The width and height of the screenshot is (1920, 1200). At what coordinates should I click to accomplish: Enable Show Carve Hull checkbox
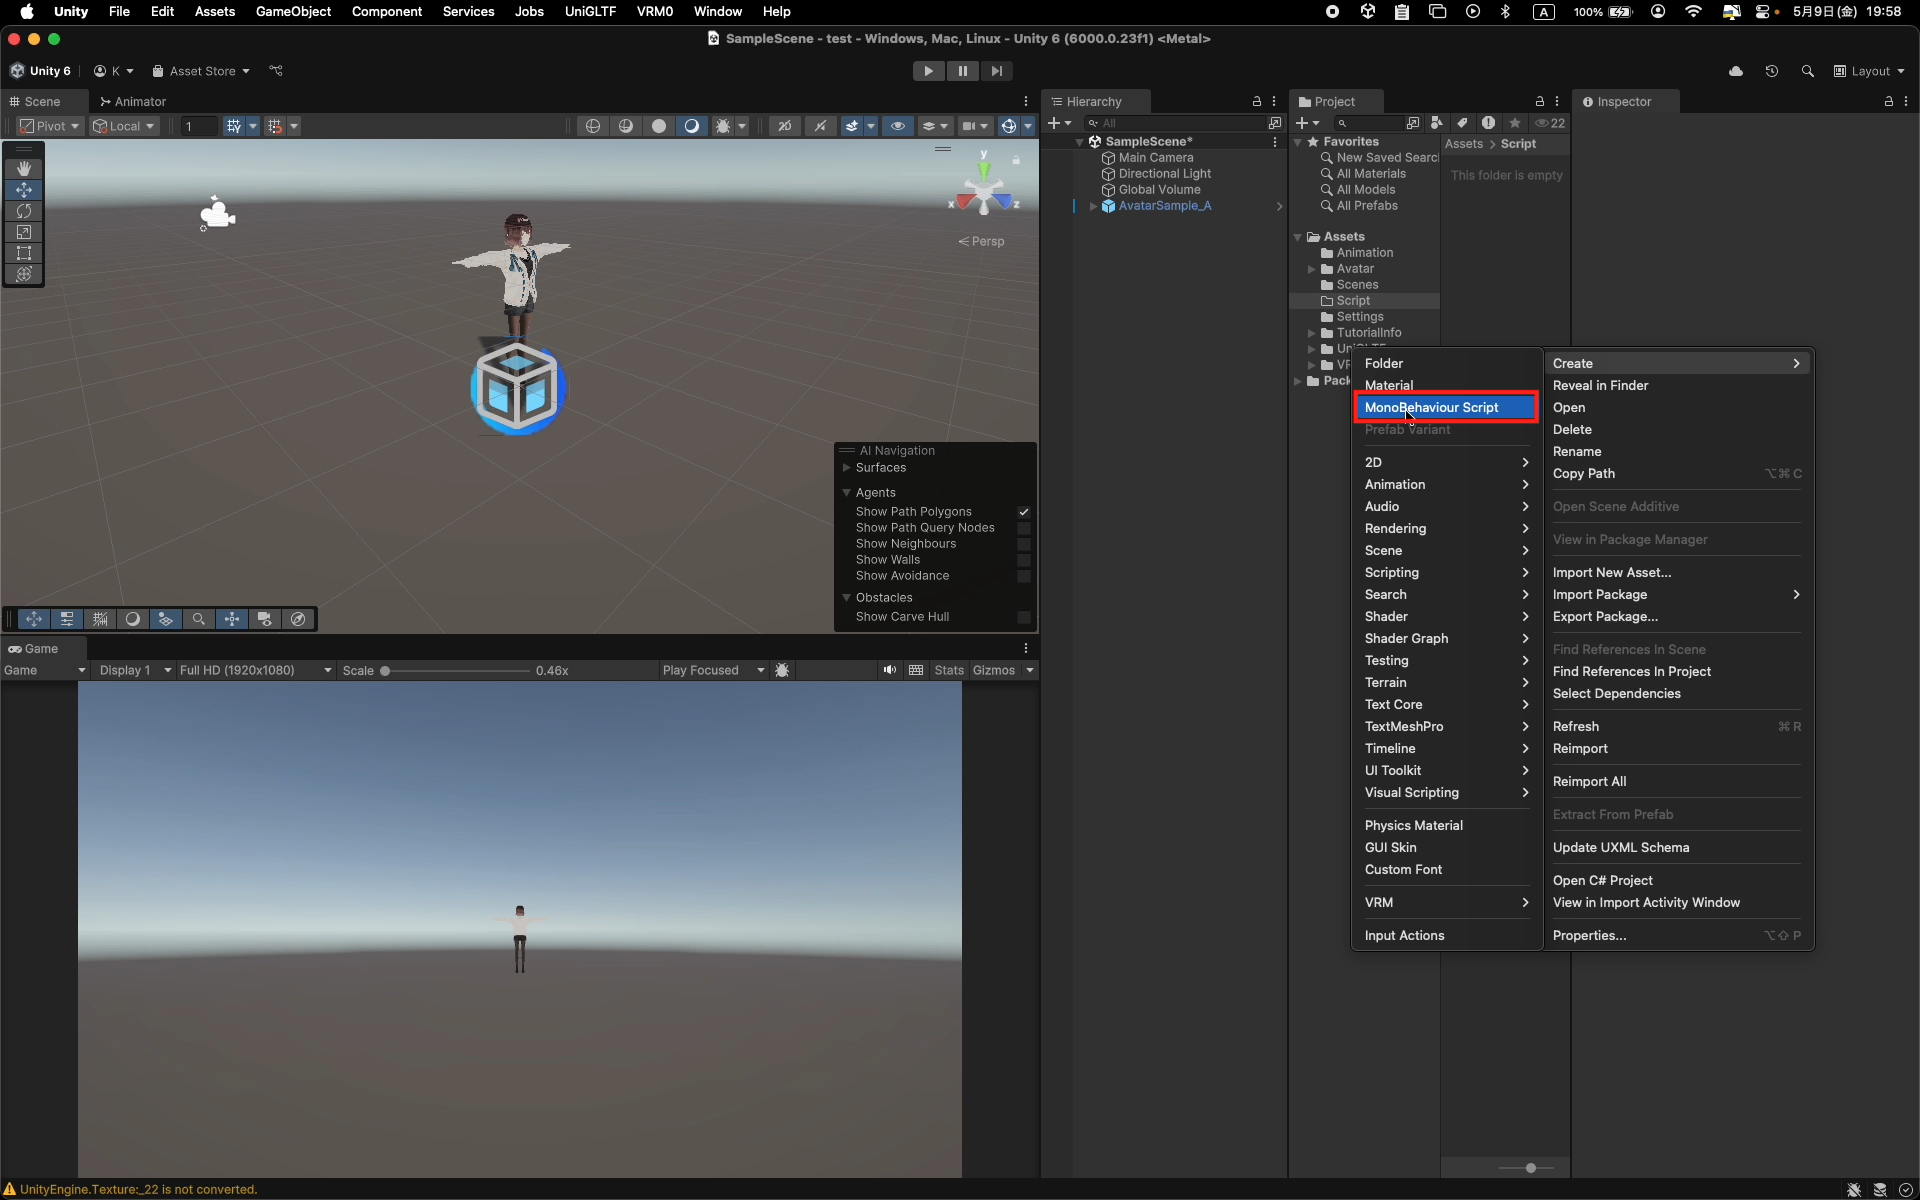pos(1024,617)
